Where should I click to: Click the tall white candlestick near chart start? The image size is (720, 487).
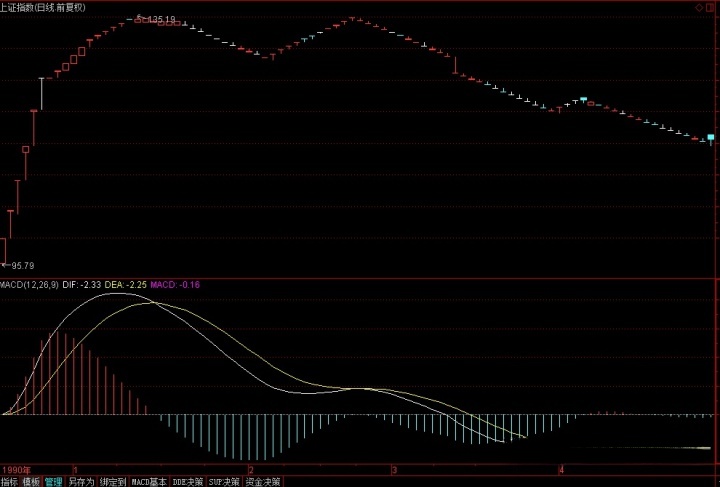point(42,94)
